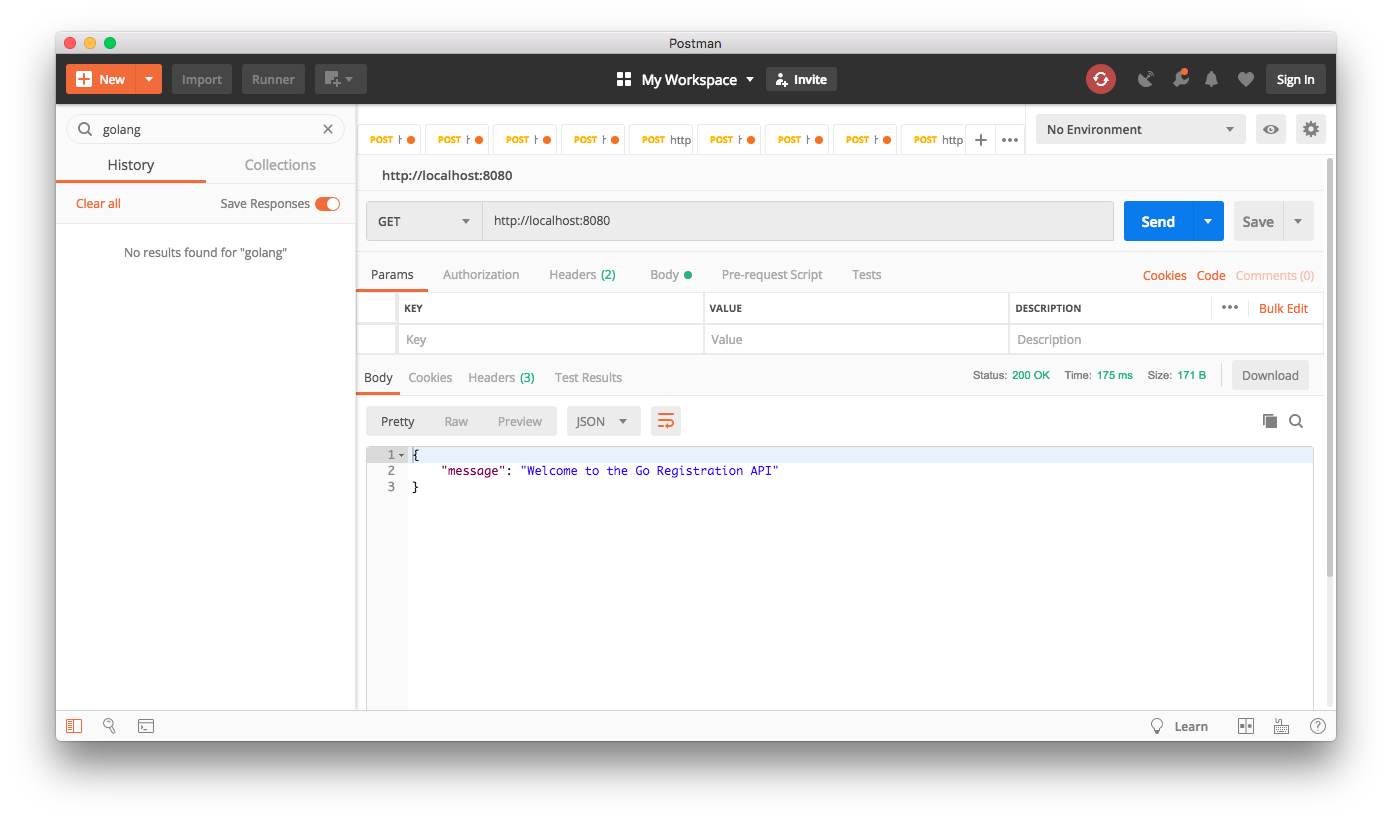Open the notifications bell icon
The width and height of the screenshot is (1392, 821).
1211,78
